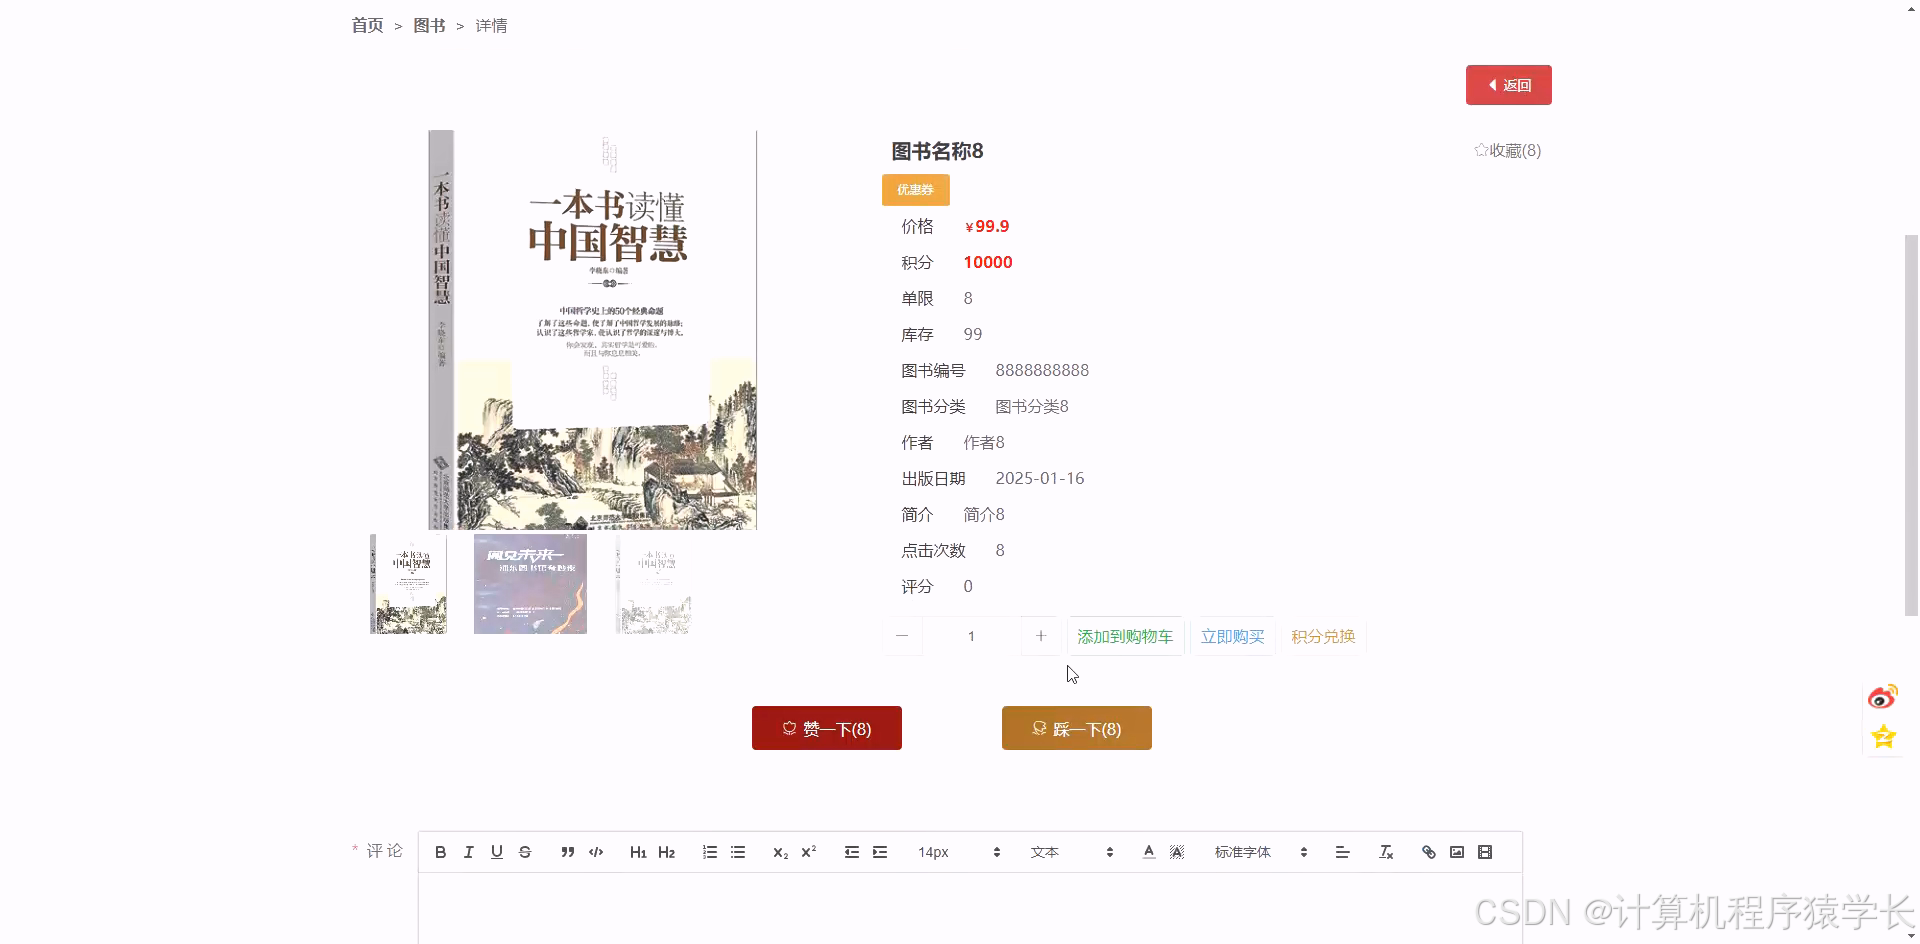Insert an ordered numbered list
Screen dimensions: 1920x944
click(709, 852)
